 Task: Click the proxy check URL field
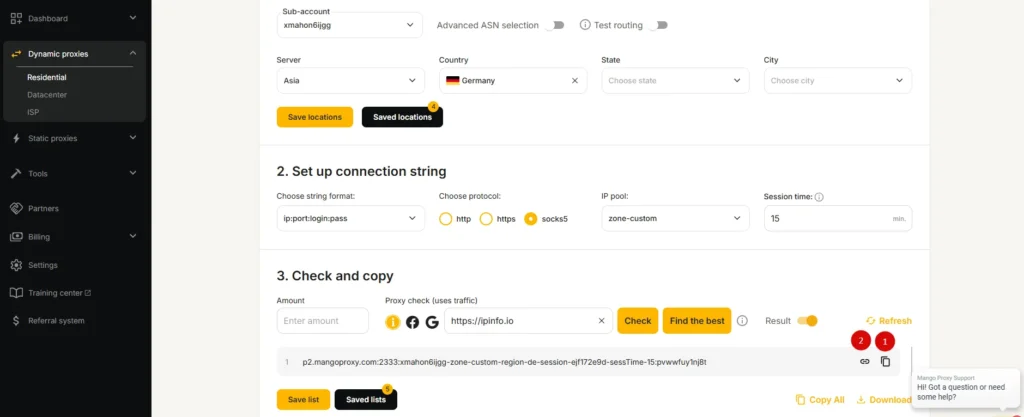[x=528, y=320]
